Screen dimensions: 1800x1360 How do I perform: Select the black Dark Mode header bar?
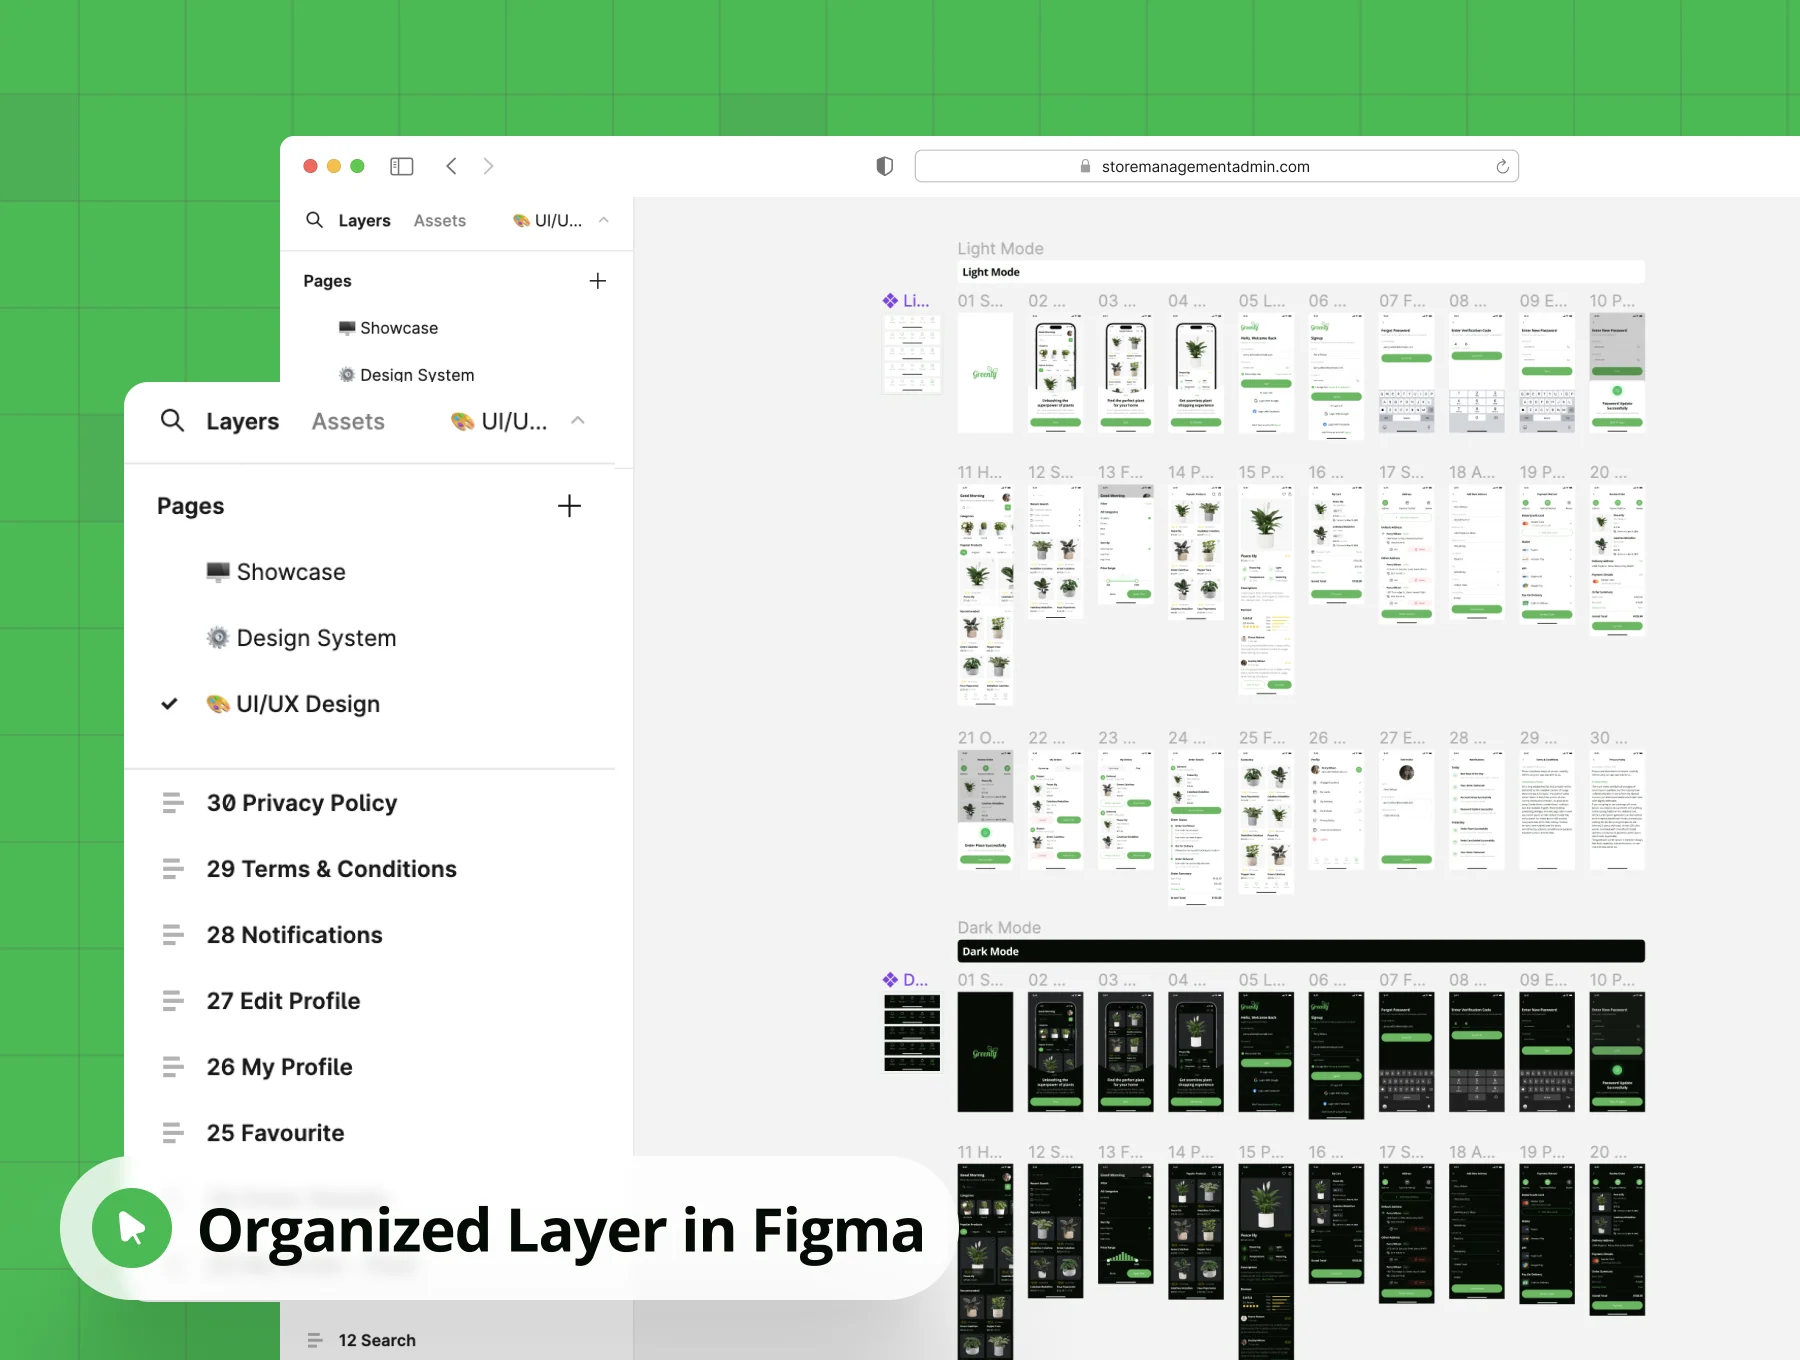pyautogui.click(x=1301, y=951)
